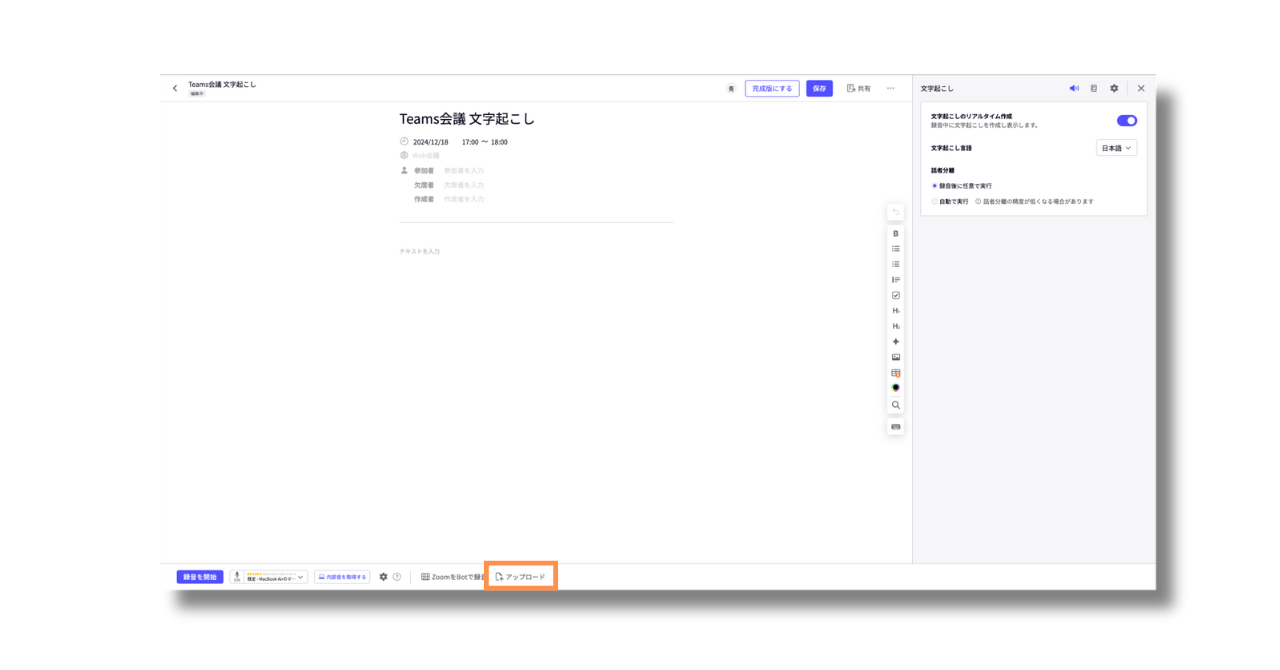The width and height of the screenshot is (1280, 670).
Task: Open the three-dot more options menu
Action: click(x=890, y=88)
